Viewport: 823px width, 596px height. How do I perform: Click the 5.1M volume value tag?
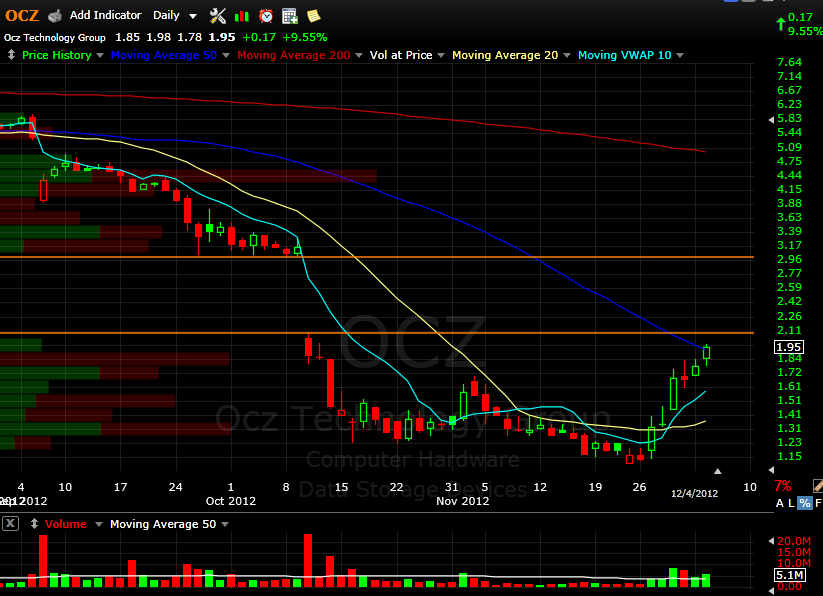[790, 575]
